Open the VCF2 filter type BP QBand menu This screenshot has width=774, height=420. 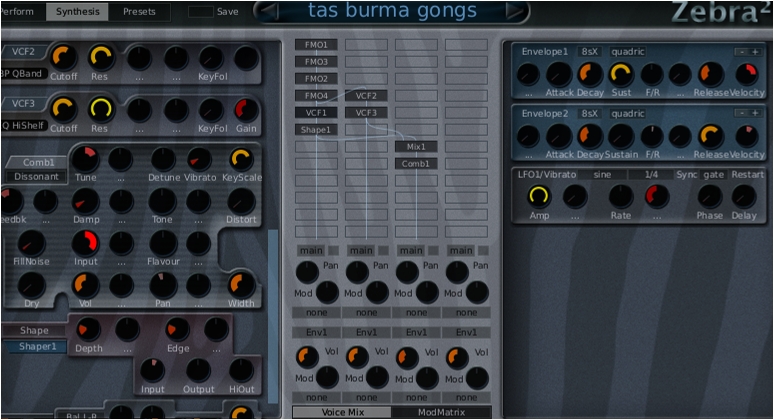click(23, 74)
